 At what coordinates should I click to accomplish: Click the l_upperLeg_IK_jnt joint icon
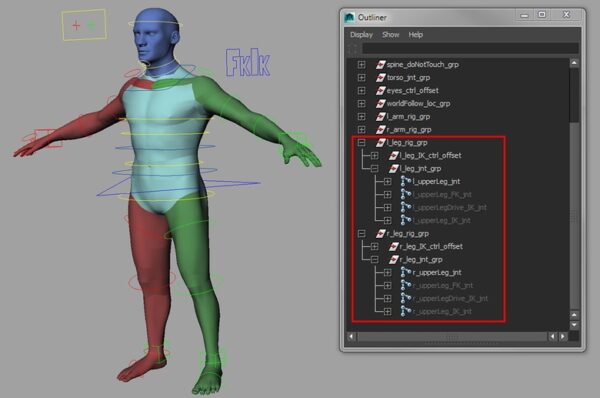coord(406,220)
